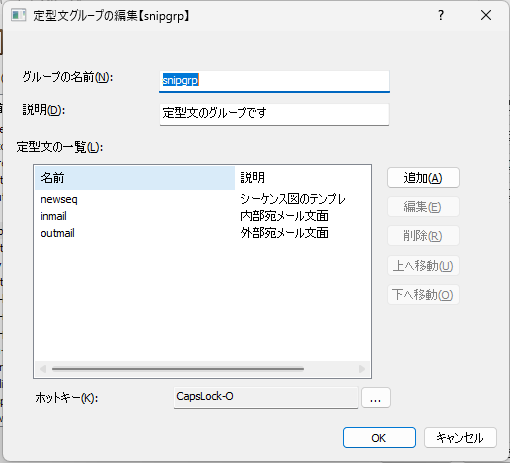Viewport: 510px width, 463px height.
Task: Click the horizontal scrollbar's right arrow
Action: pyautogui.click(x=362, y=369)
